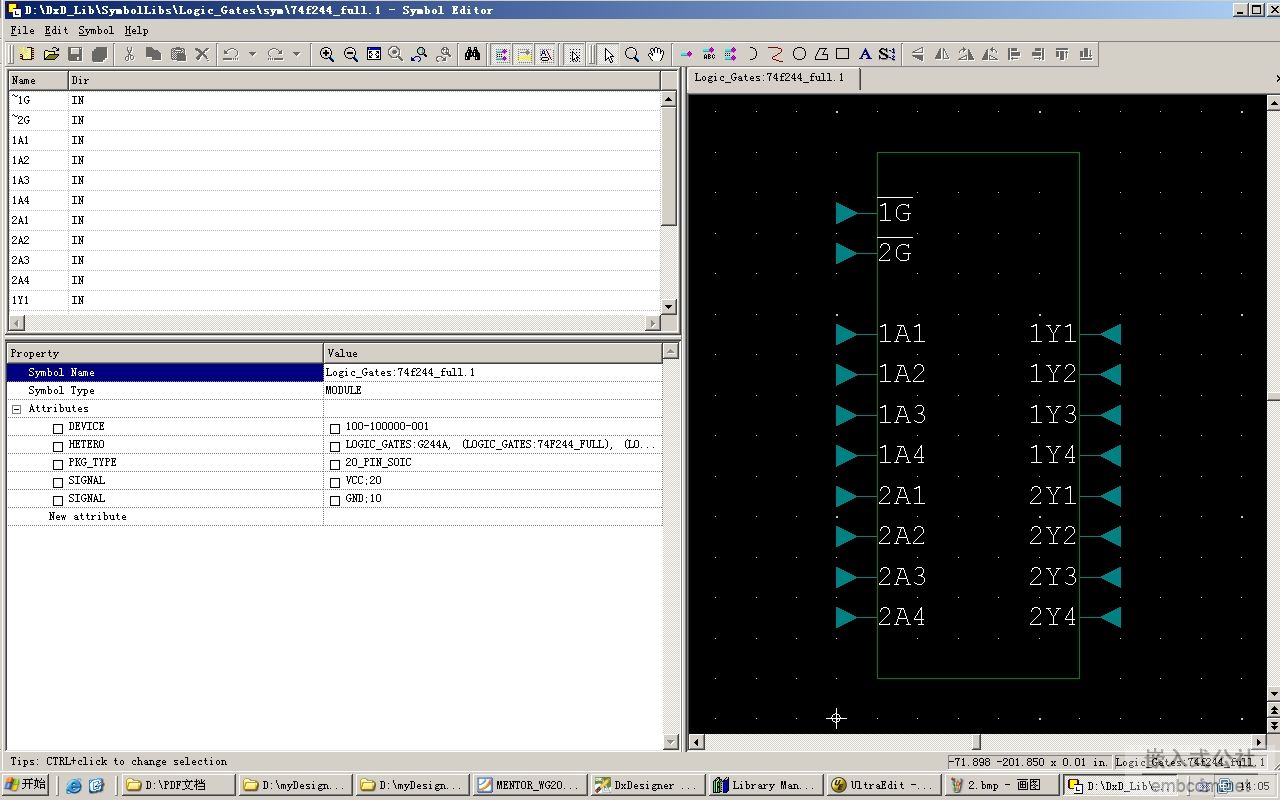Click the 'S' property text tool
1280x800 pixels.
click(x=887, y=54)
